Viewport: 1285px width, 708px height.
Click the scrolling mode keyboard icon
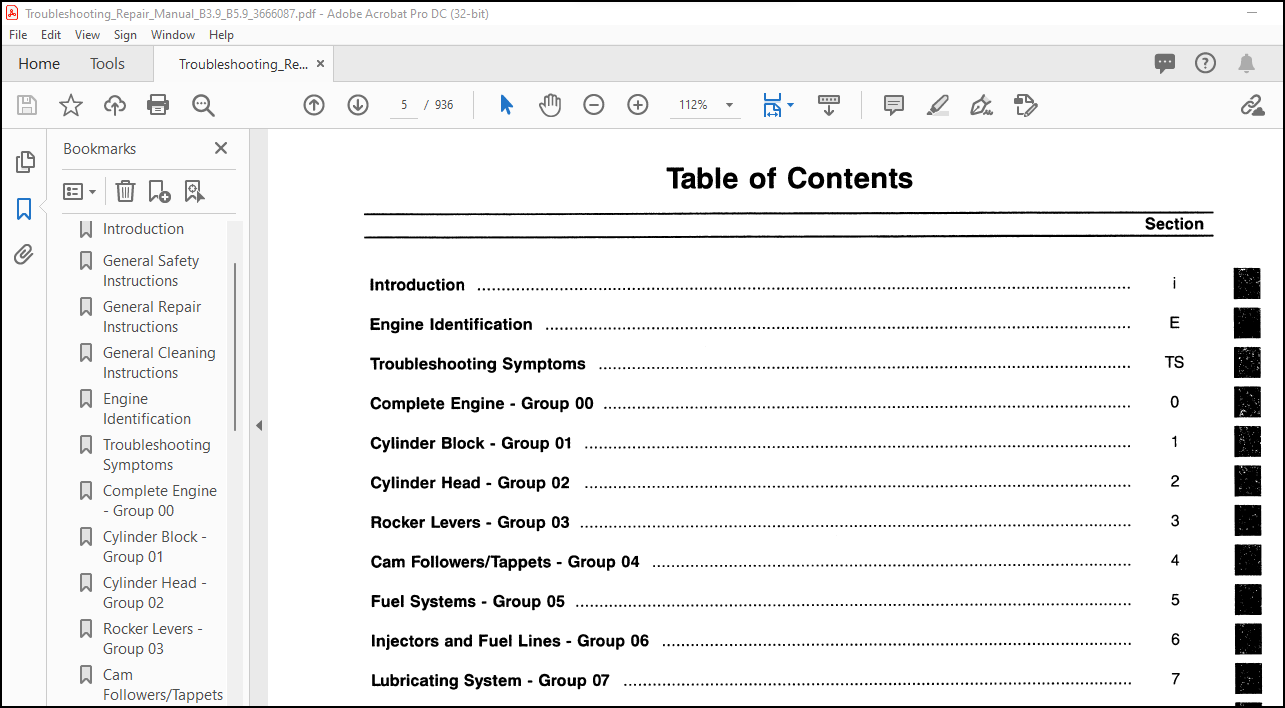click(829, 105)
